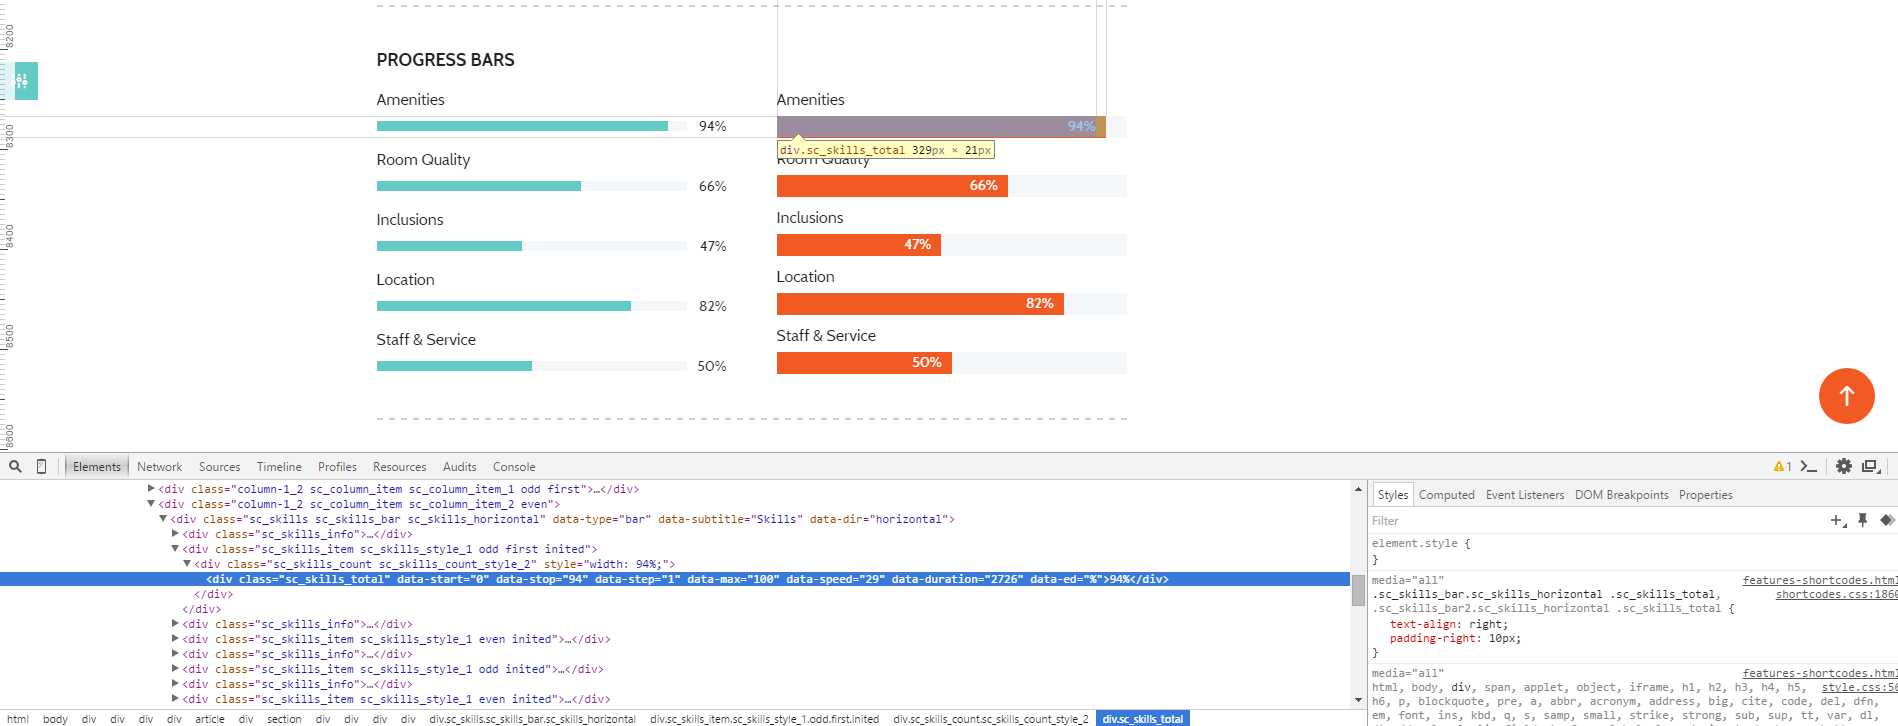Expand the column-1_2 odd first div
Viewport: 1898px width, 726px height.
(x=151, y=489)
